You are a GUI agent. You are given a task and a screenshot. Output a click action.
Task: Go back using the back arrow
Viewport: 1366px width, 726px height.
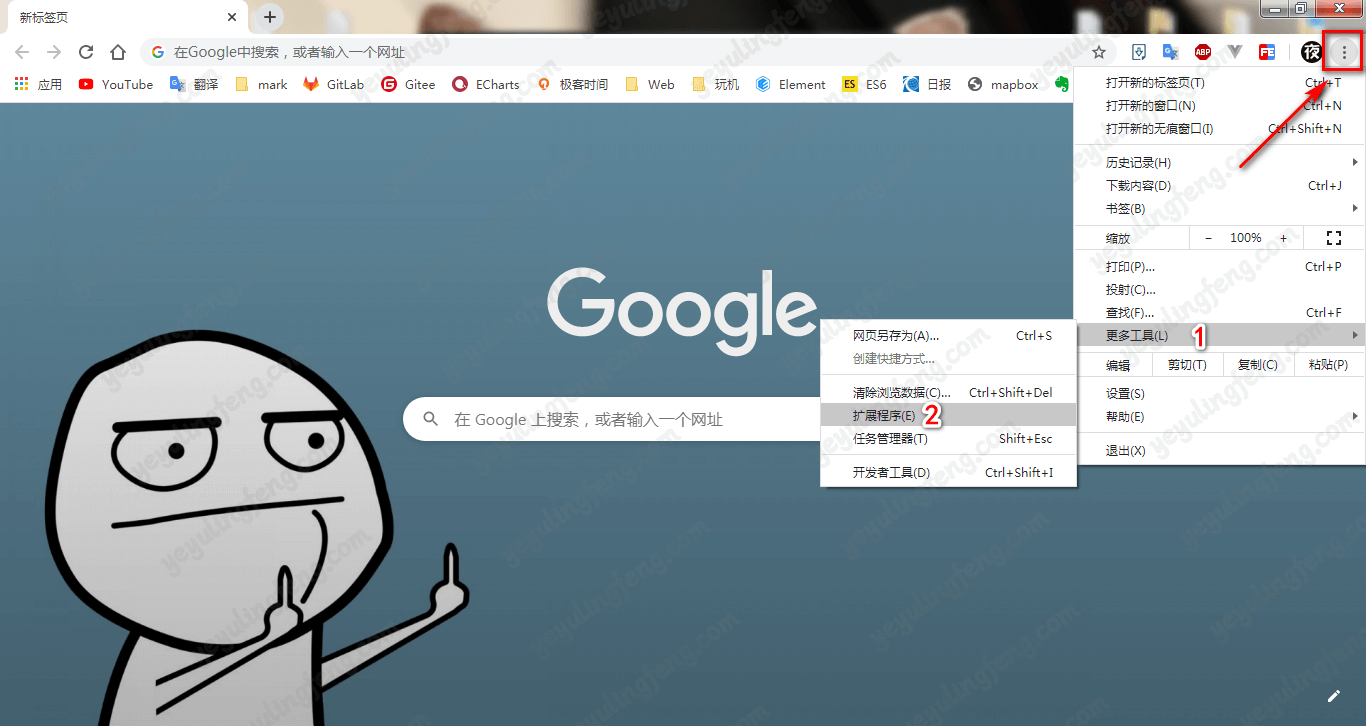pos(22,52)
